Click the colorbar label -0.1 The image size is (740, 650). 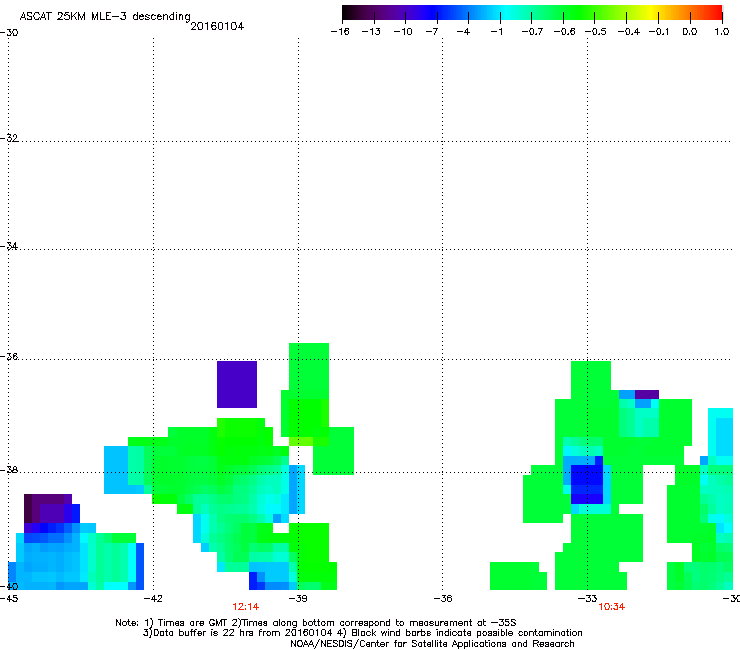[x=659, y=32]
